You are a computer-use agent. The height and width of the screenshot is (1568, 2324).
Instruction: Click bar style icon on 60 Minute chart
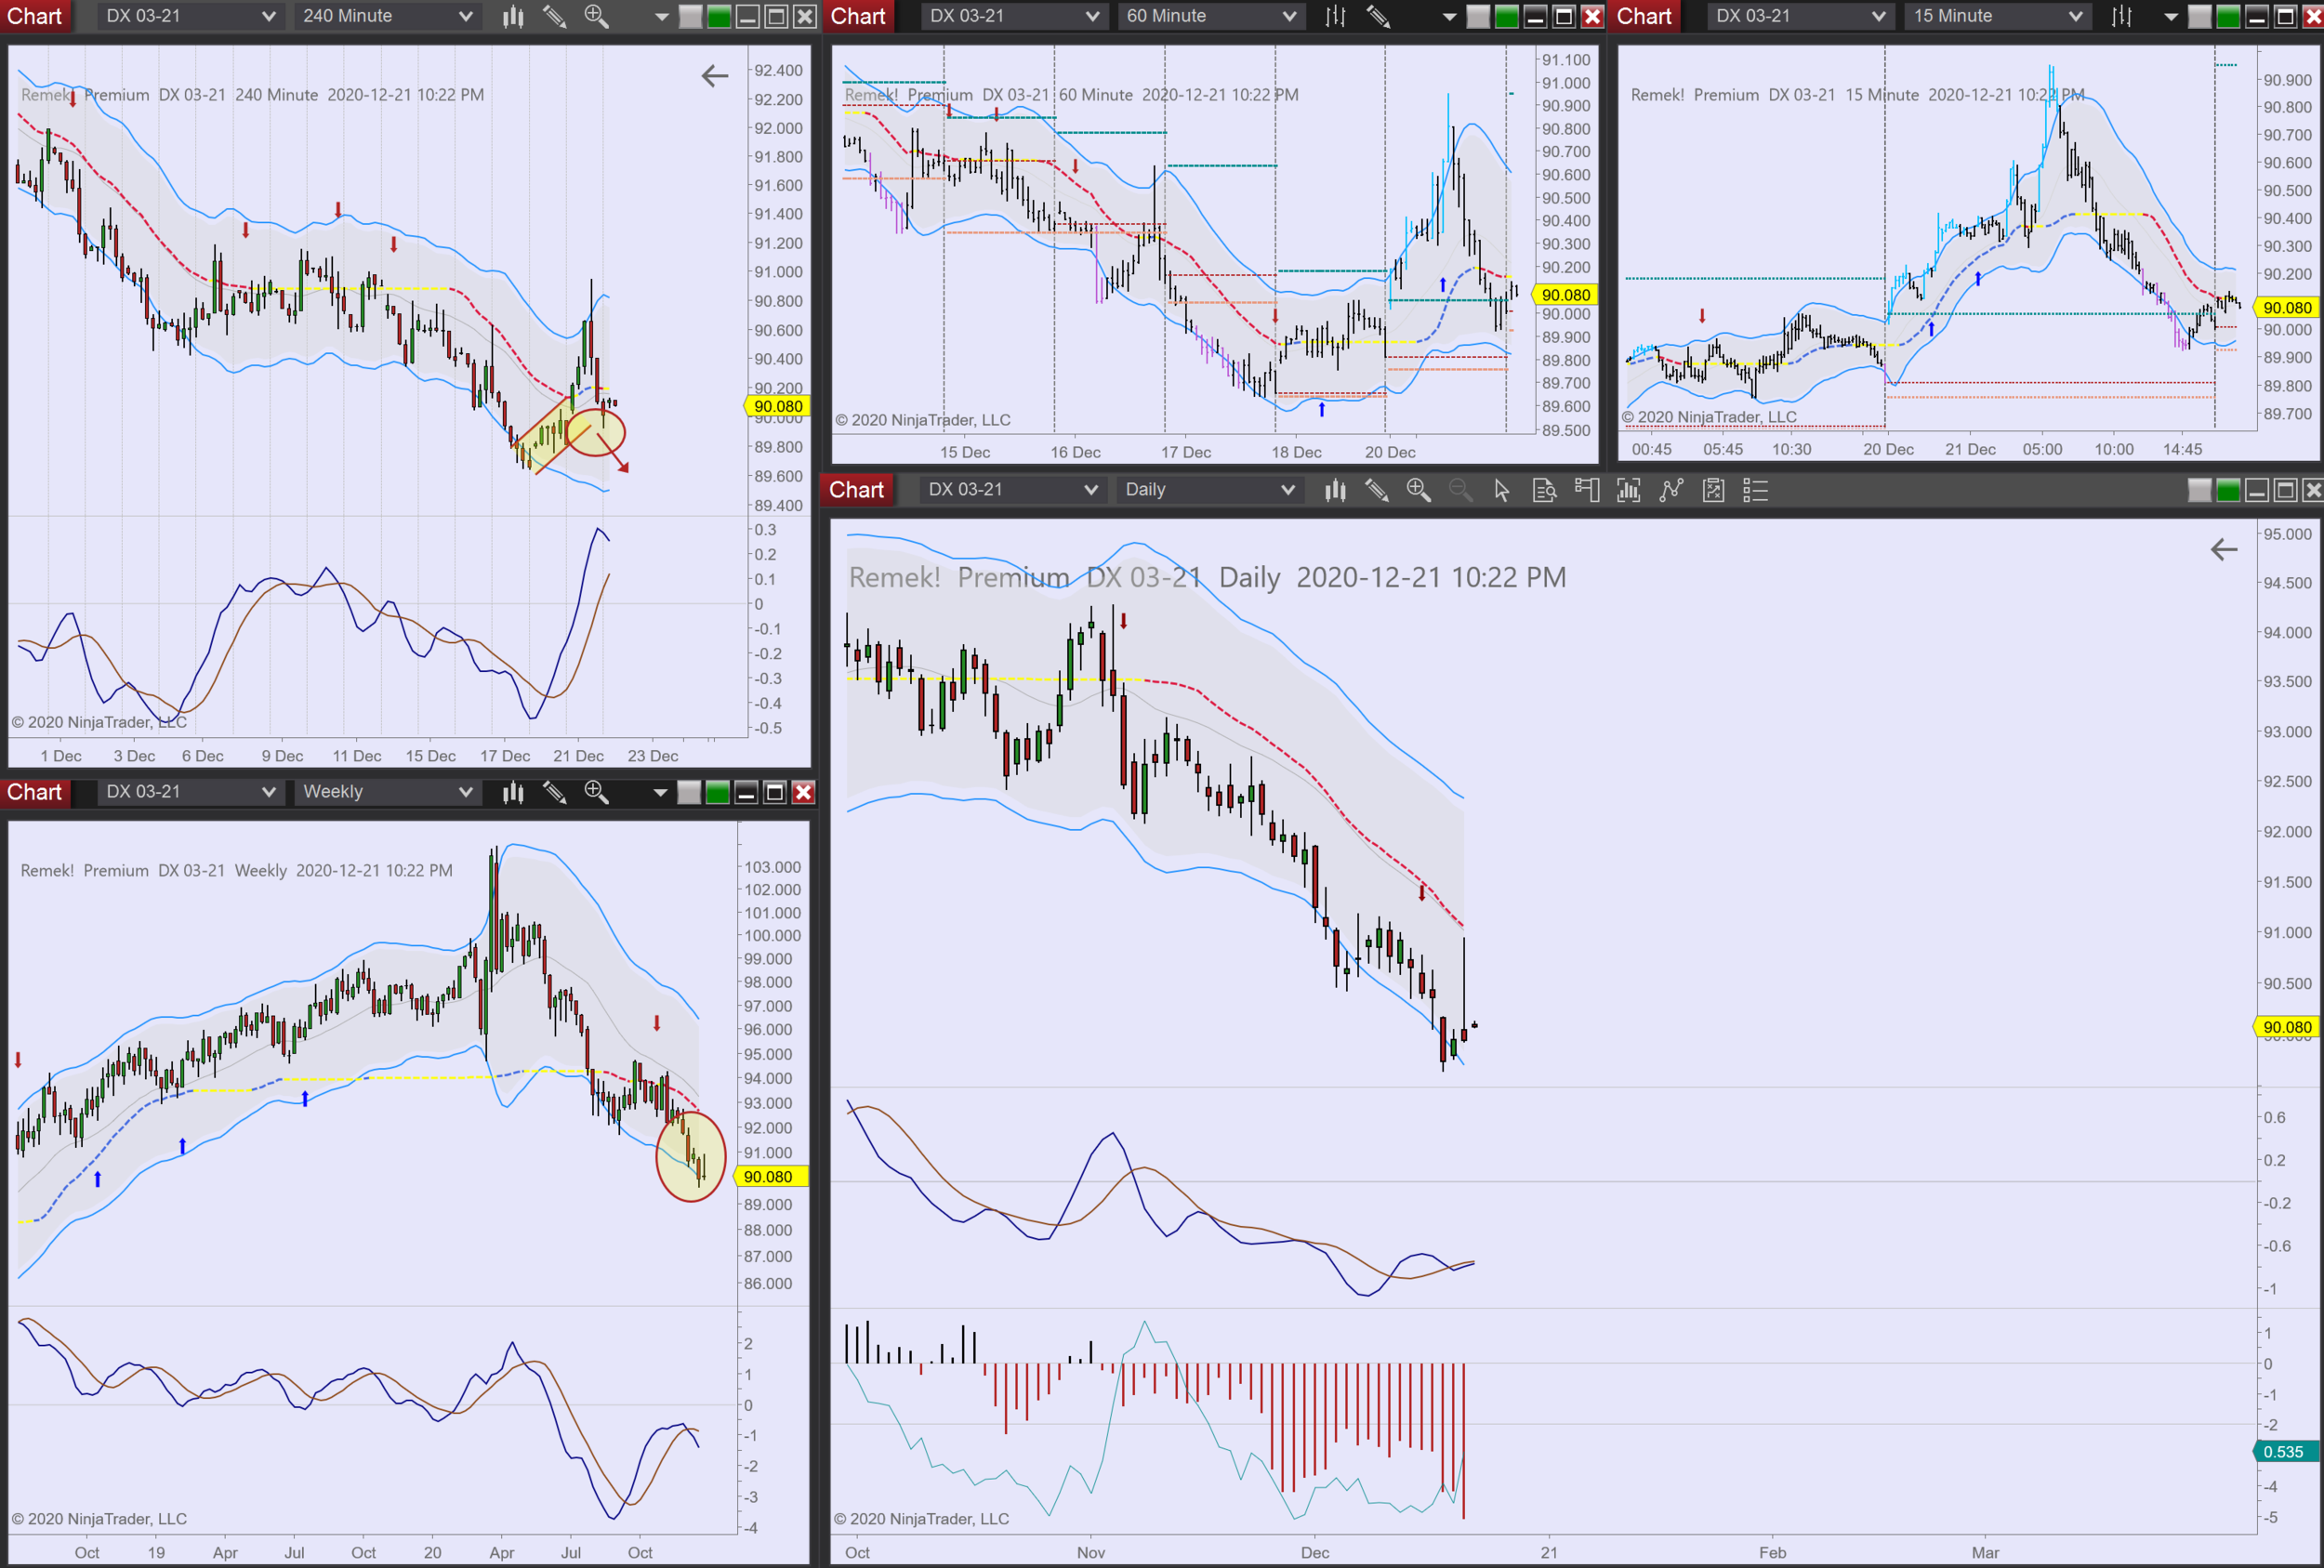coord(1335,16)
